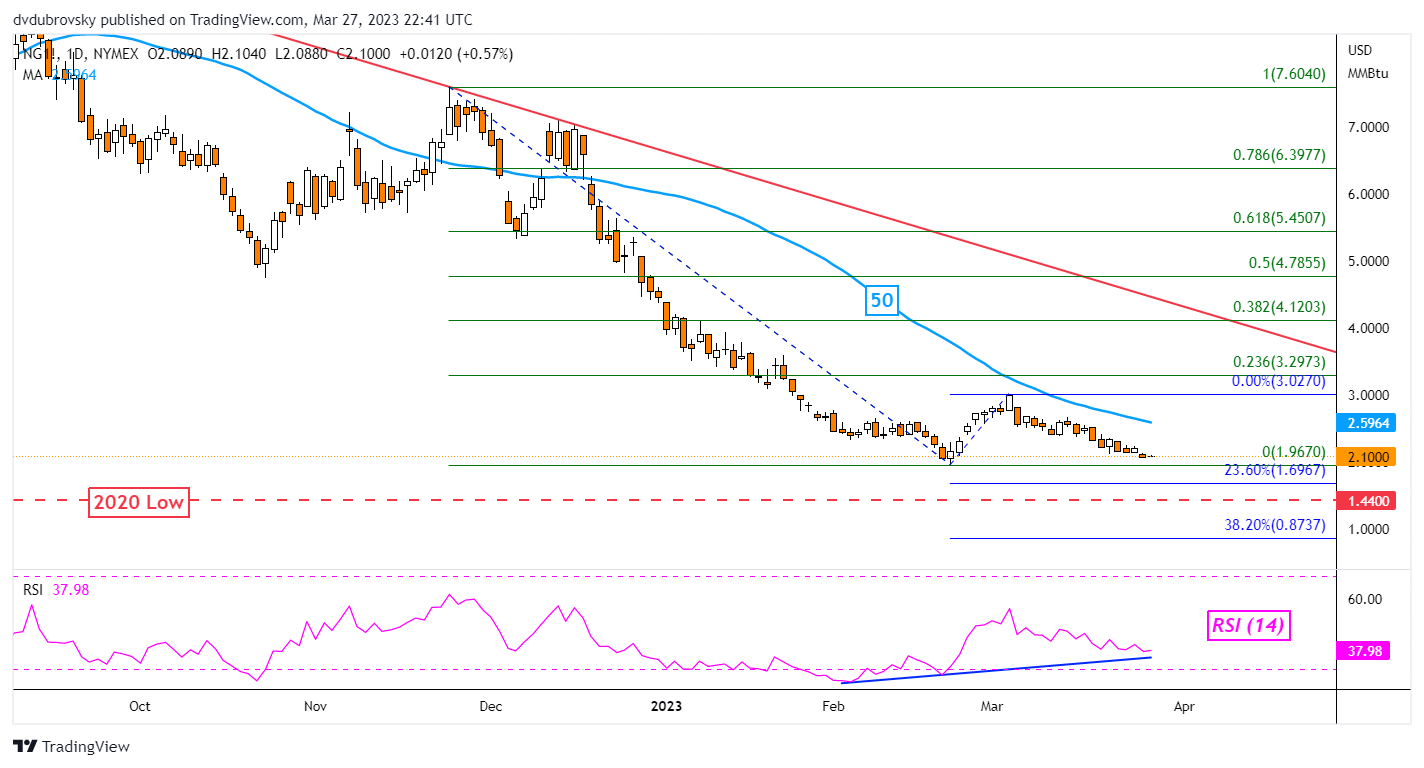1424x768 pixels.
Task: Click the Feb label on time axis
Action: [x=832, y=706]
